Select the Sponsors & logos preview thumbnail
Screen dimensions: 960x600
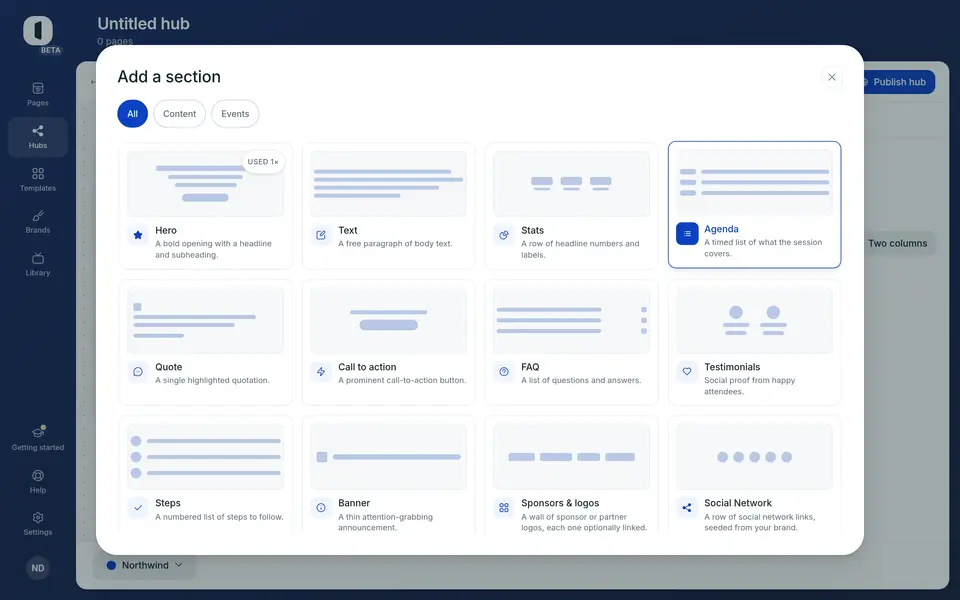coord(571,457)
